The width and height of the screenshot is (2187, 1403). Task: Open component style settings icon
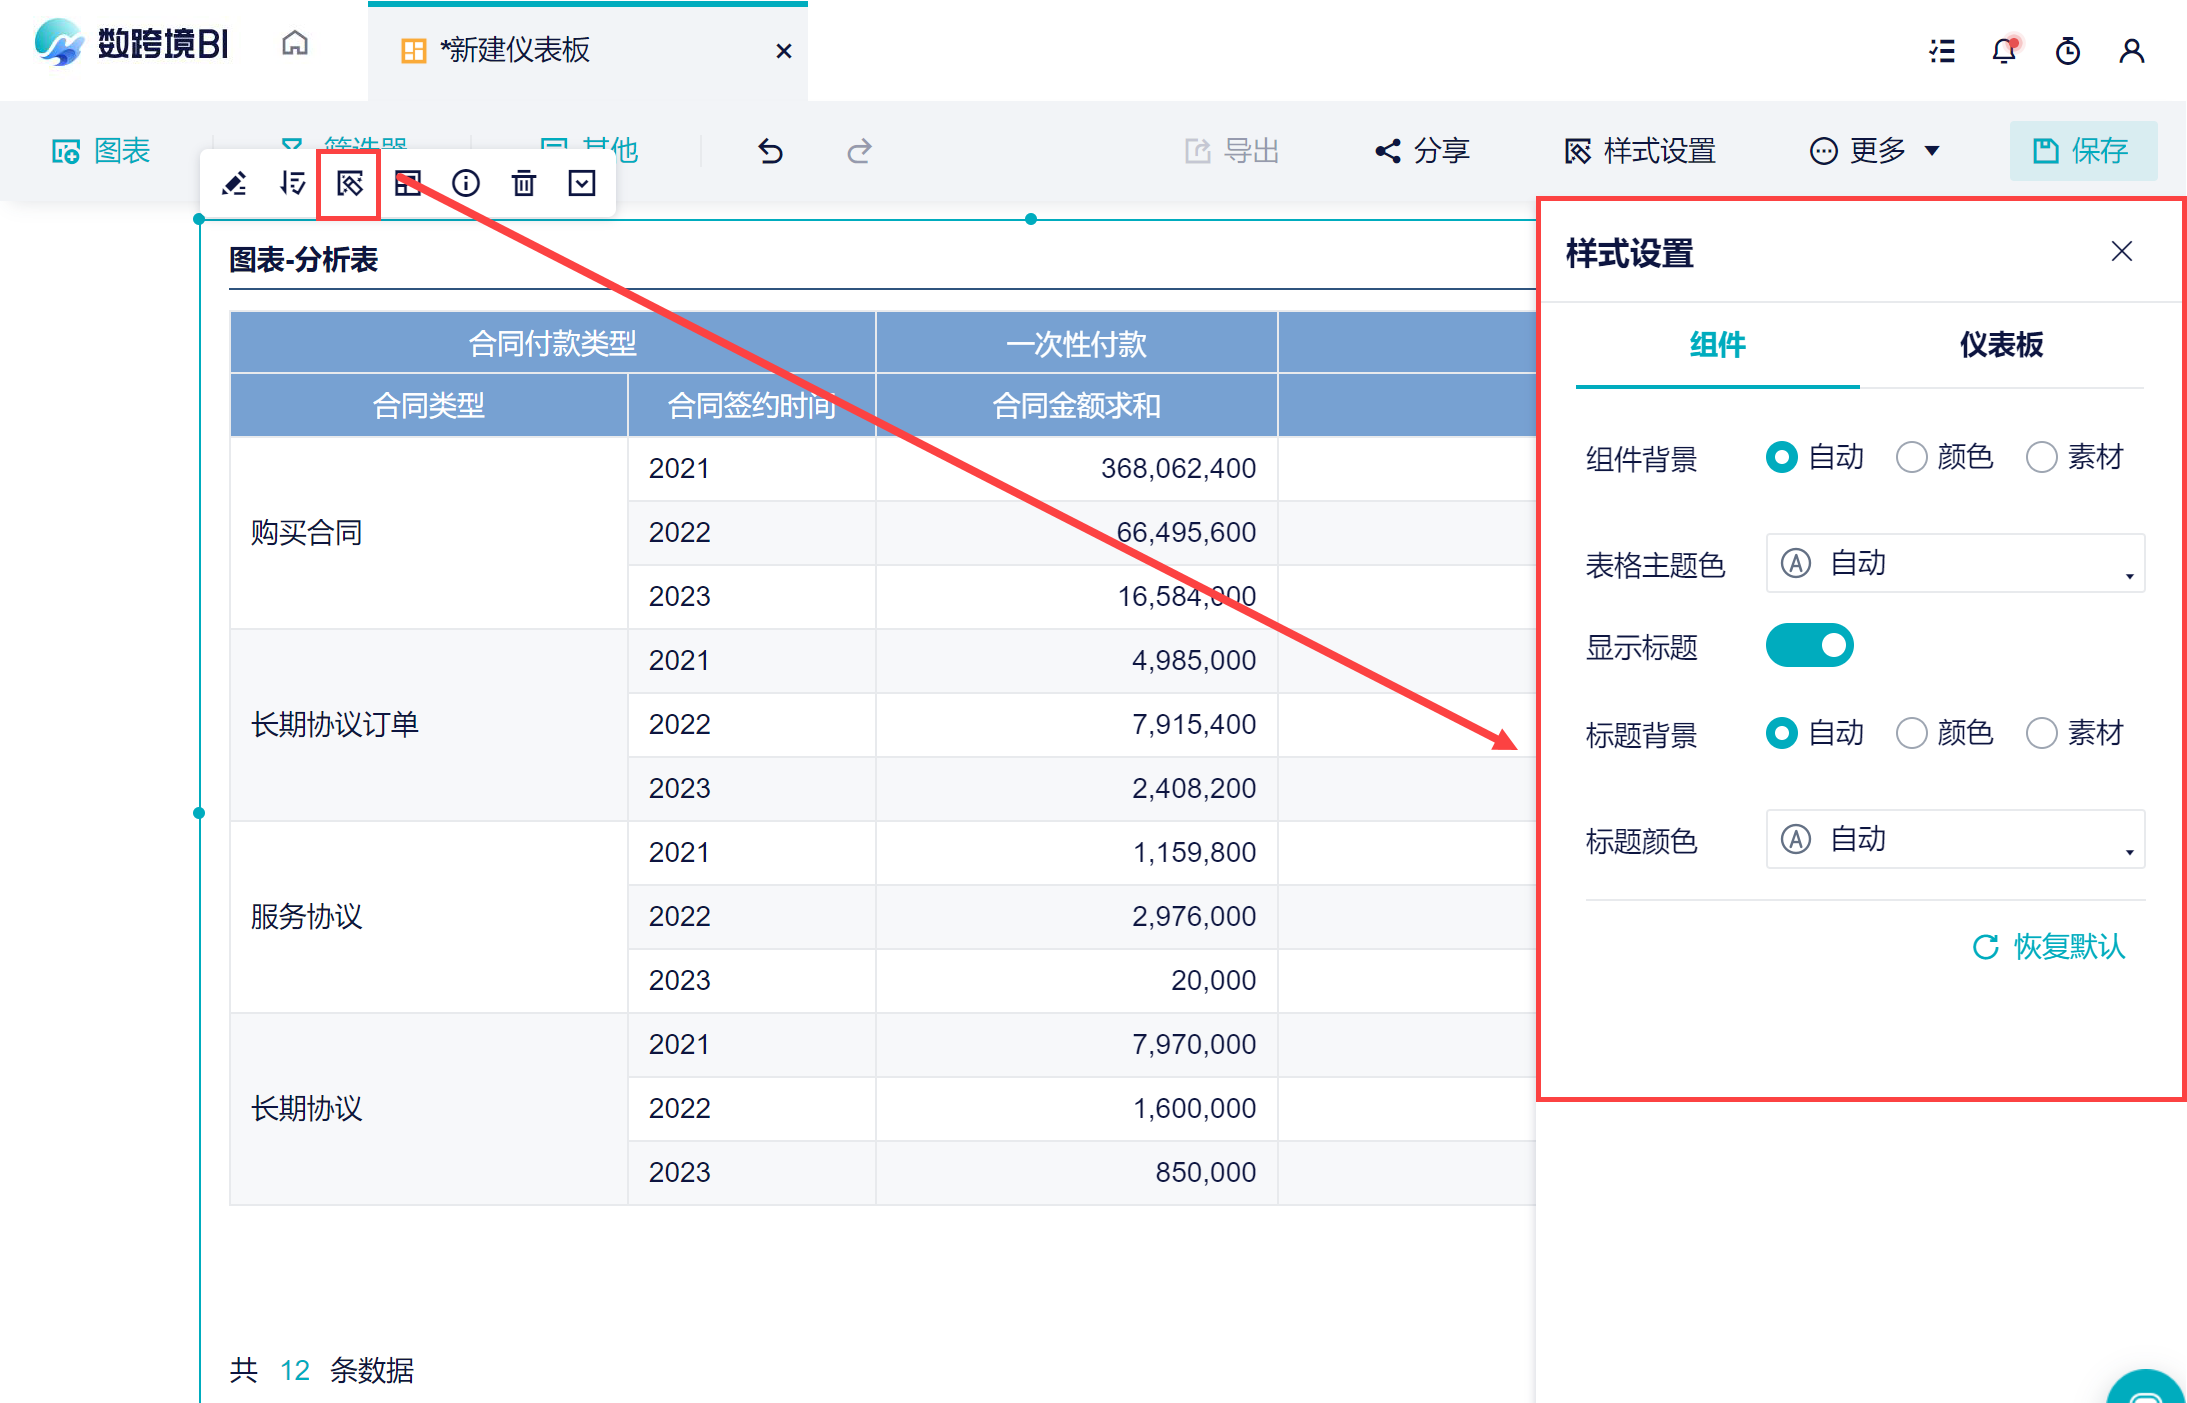point(349,183)
